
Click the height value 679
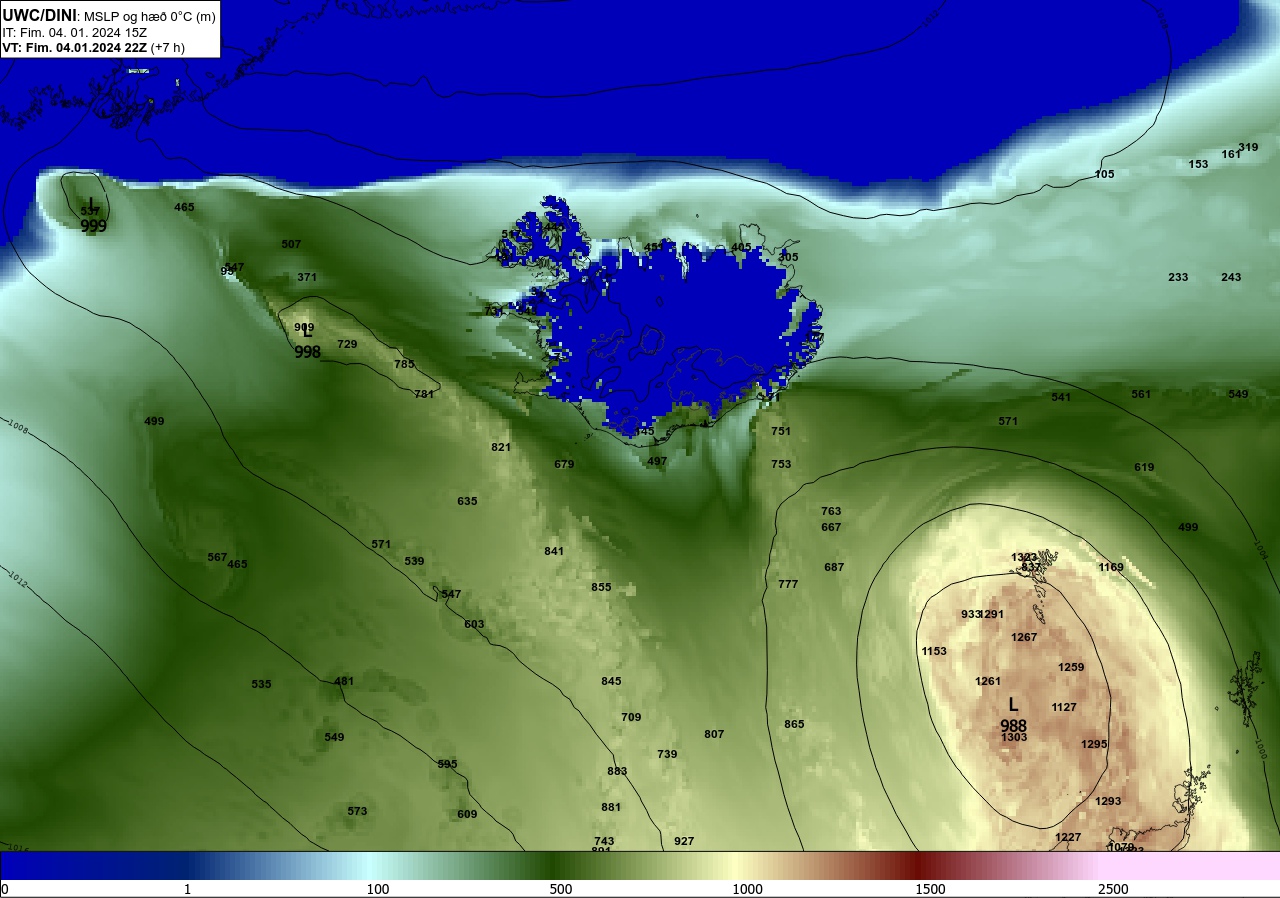(564, 464)
